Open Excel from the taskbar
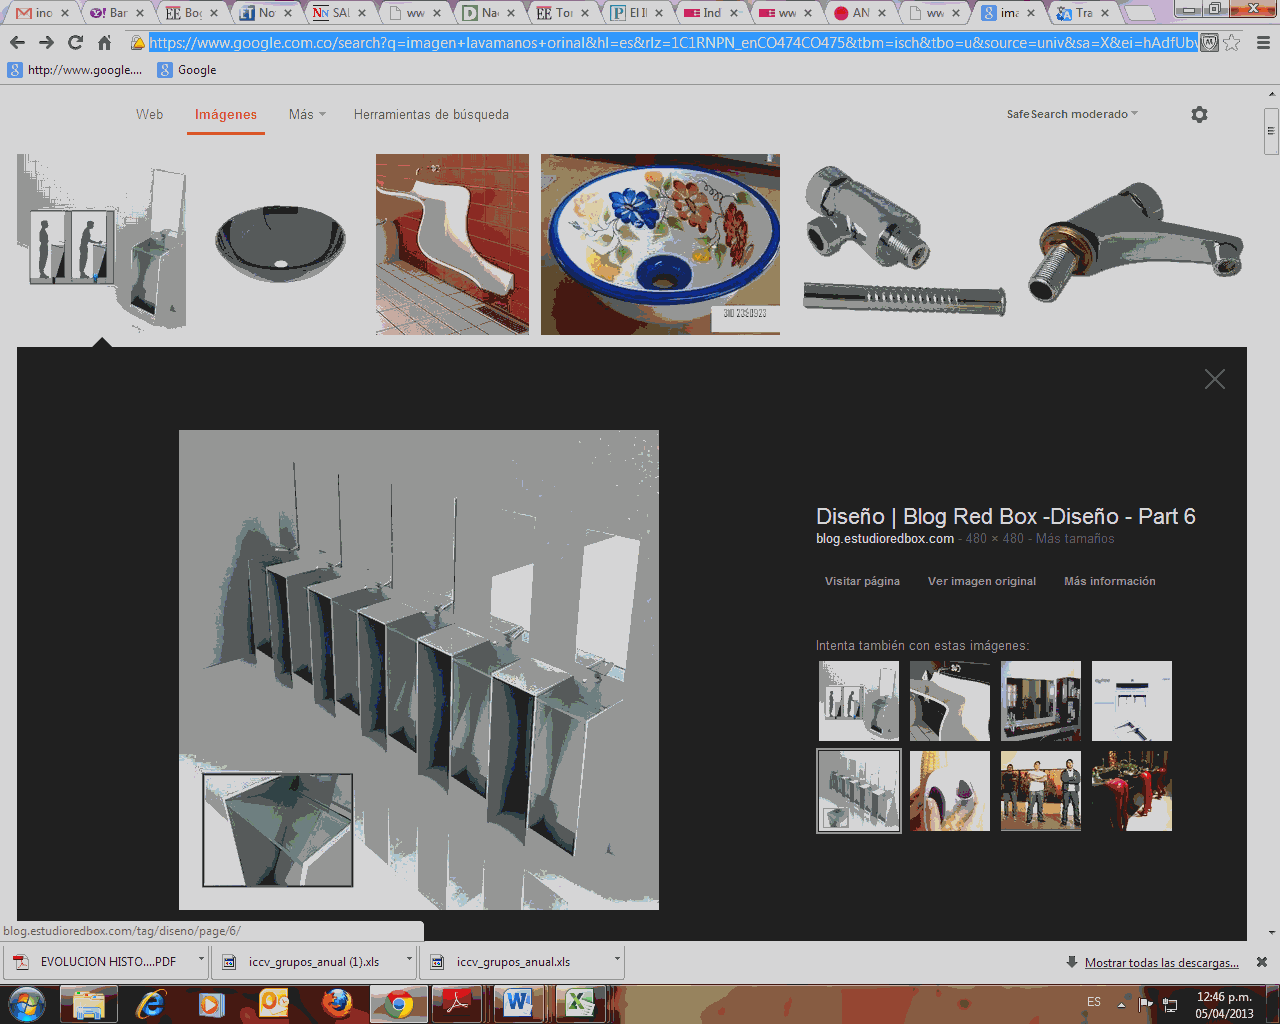Screen dimensions: 1280x1024 (x=579, y=1003)
